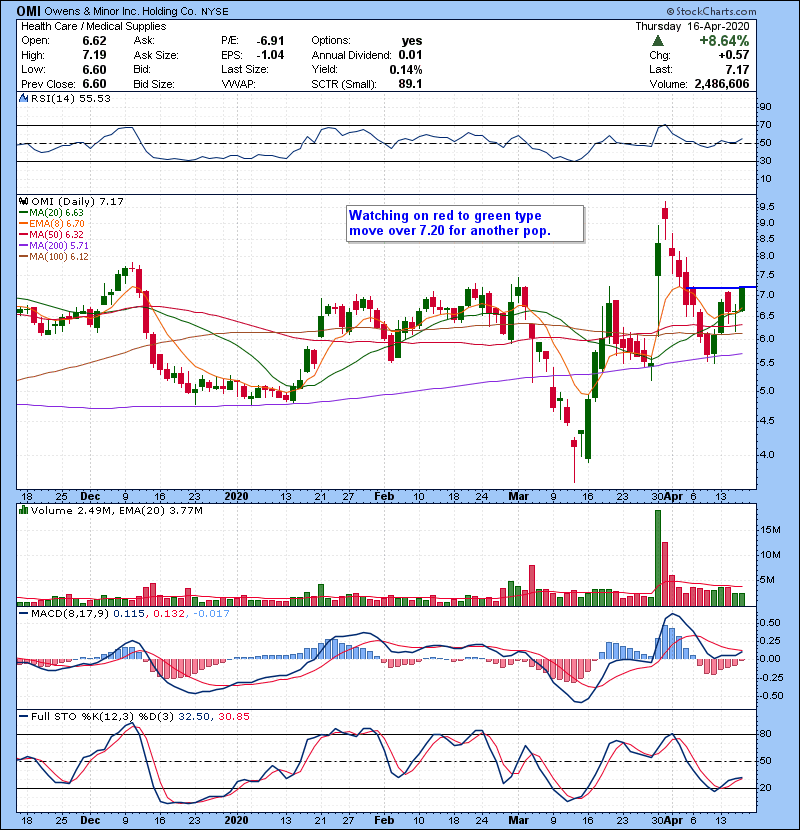Click the Low price value
800x830 pixels.
(94, 70)
